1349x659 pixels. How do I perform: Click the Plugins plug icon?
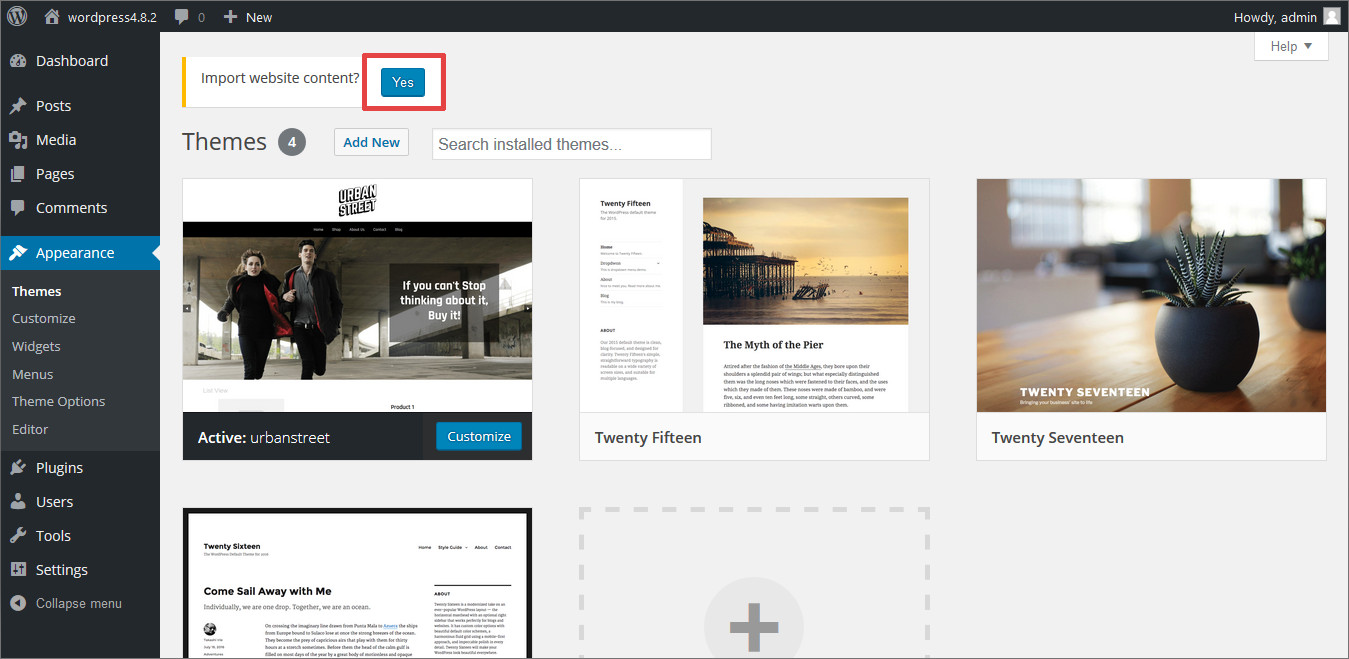point(18,468)
